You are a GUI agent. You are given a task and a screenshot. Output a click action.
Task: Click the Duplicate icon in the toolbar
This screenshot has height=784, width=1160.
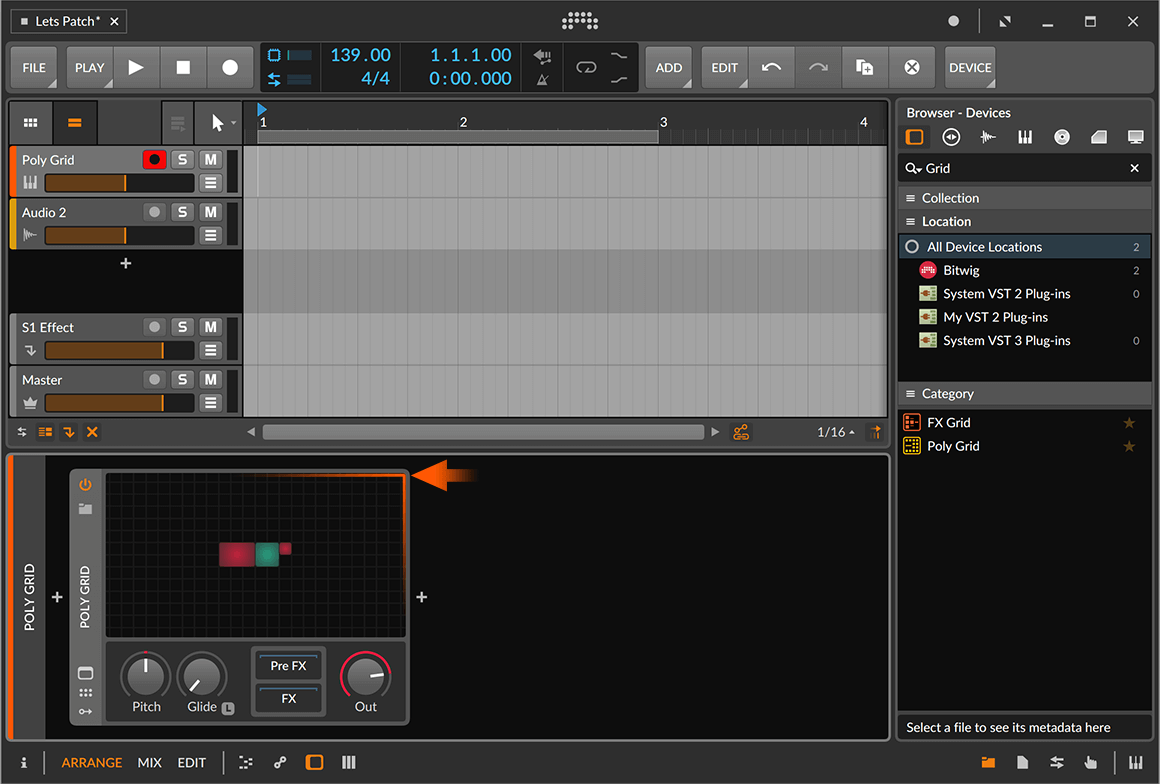[864, 68]
